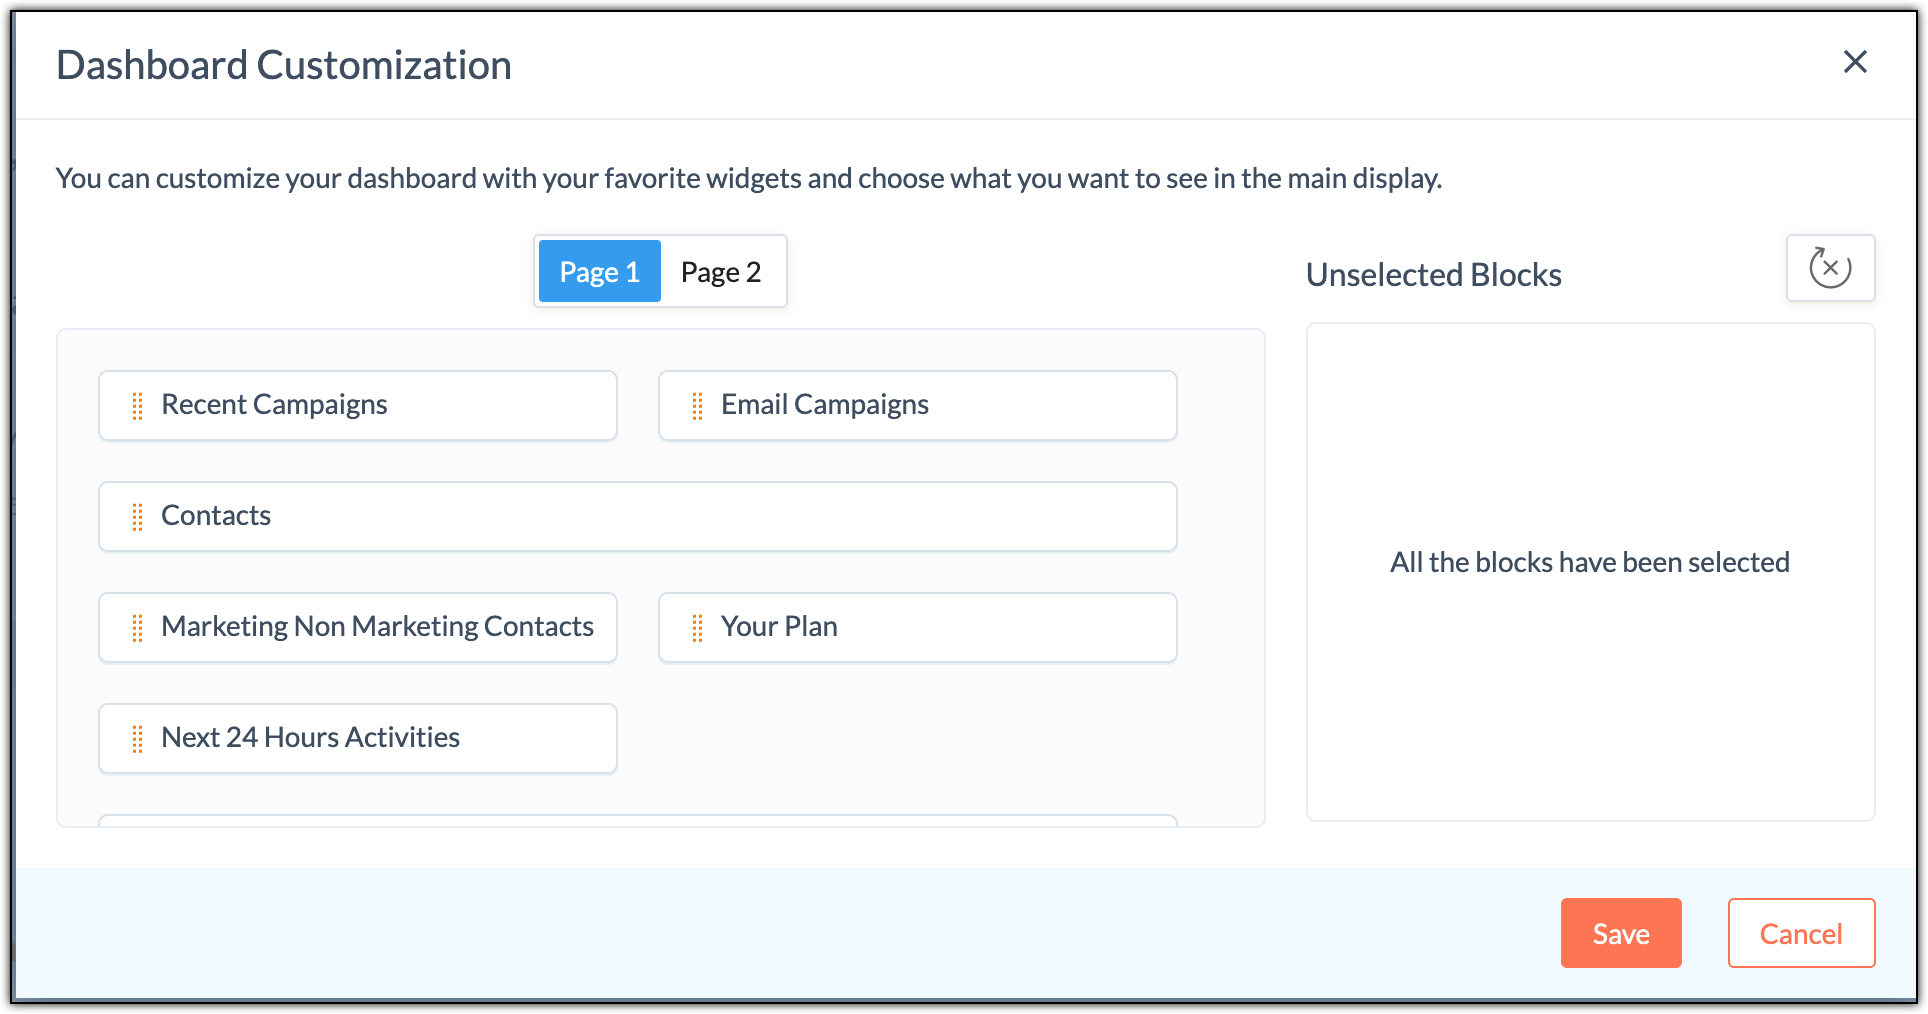
Task: Select the Your Plan block
Action: point(940,627)
